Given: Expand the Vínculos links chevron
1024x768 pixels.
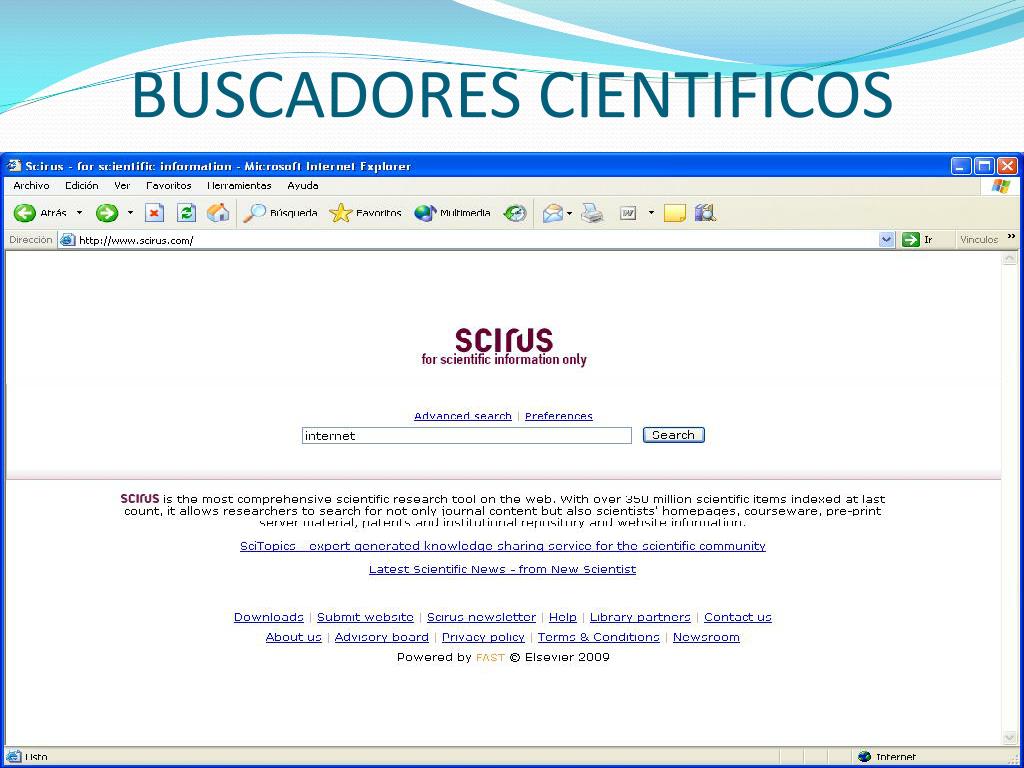Looking at the screenshot, I should coord(1012,236).
